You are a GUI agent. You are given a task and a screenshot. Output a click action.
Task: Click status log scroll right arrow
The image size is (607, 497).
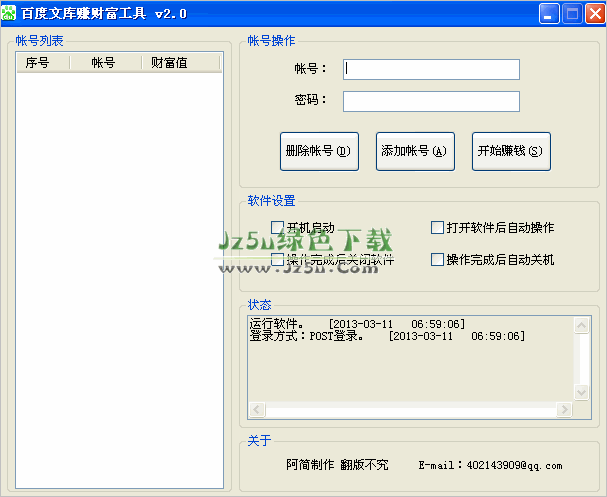(x=564, y=409)
